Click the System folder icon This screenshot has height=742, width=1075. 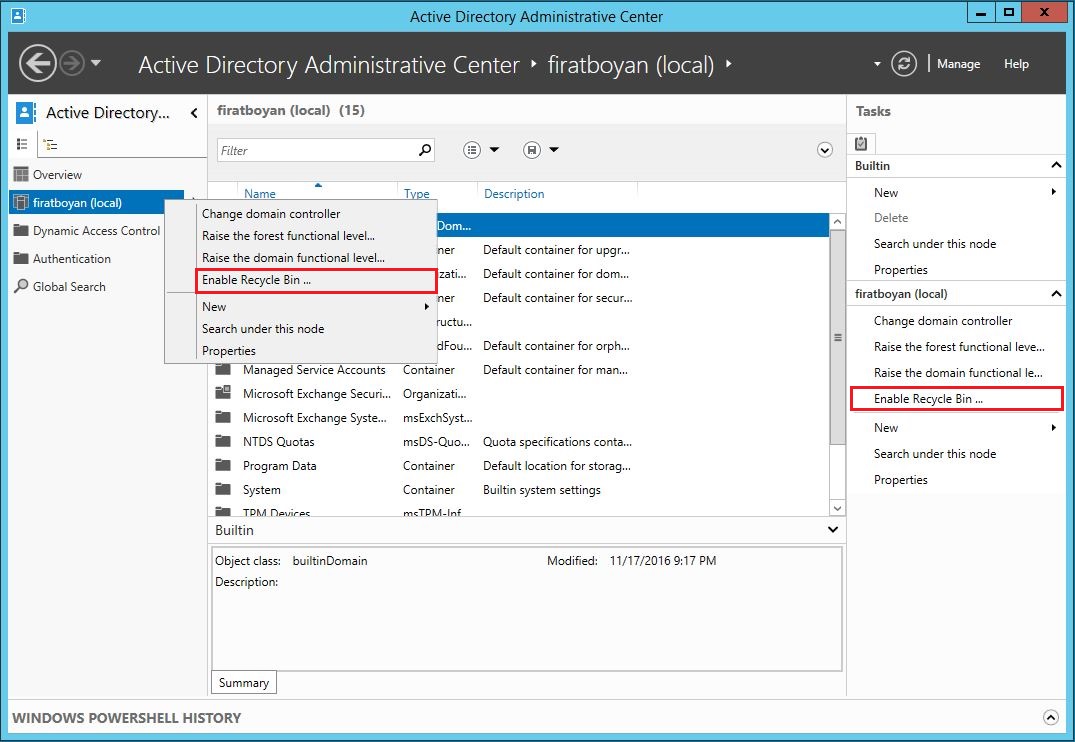coord(223,489)
